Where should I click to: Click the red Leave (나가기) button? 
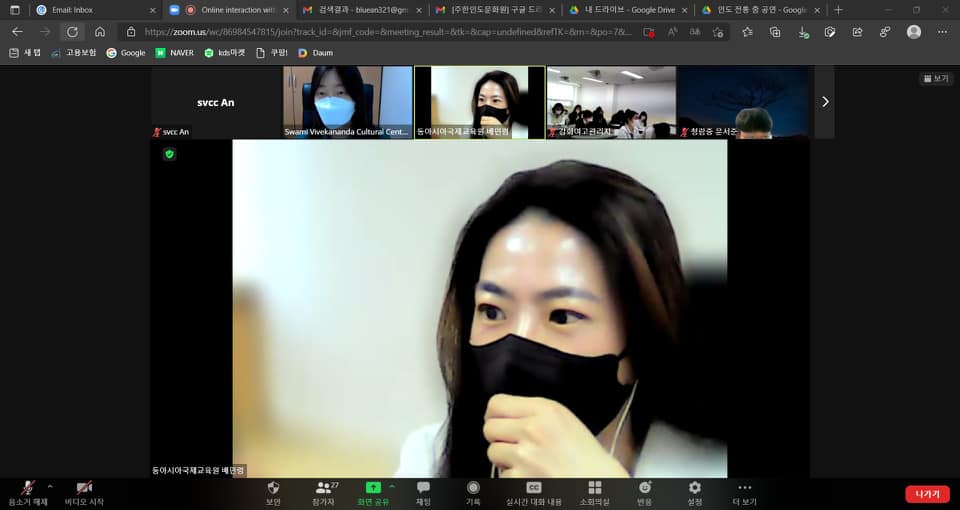927,494
